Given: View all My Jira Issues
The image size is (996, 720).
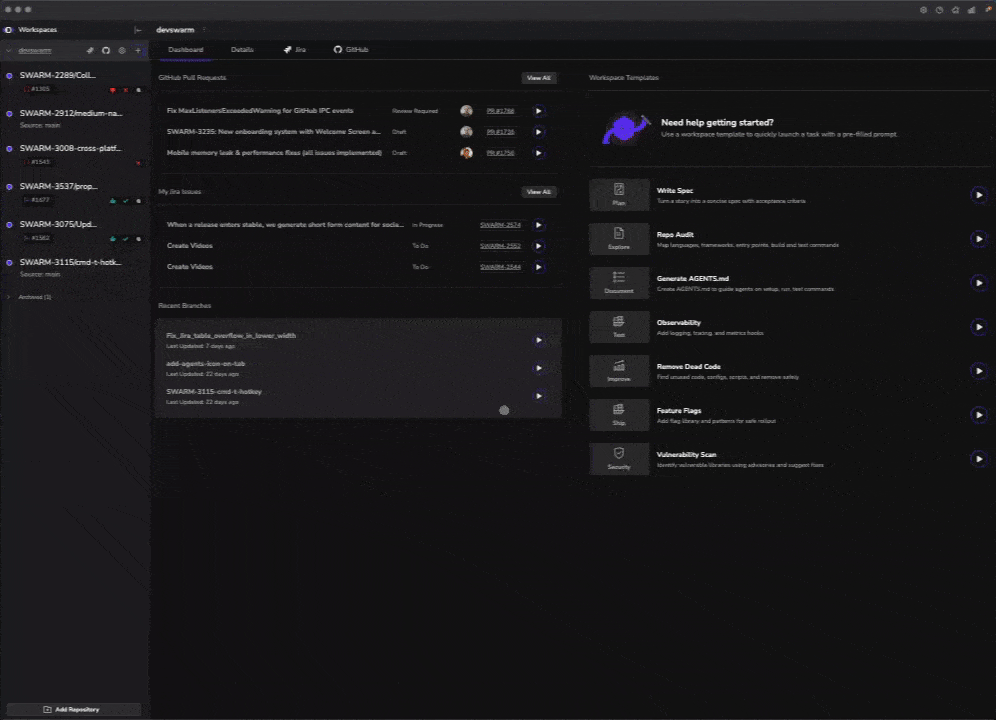Looking at the screenshot, I should click(539, 192).
